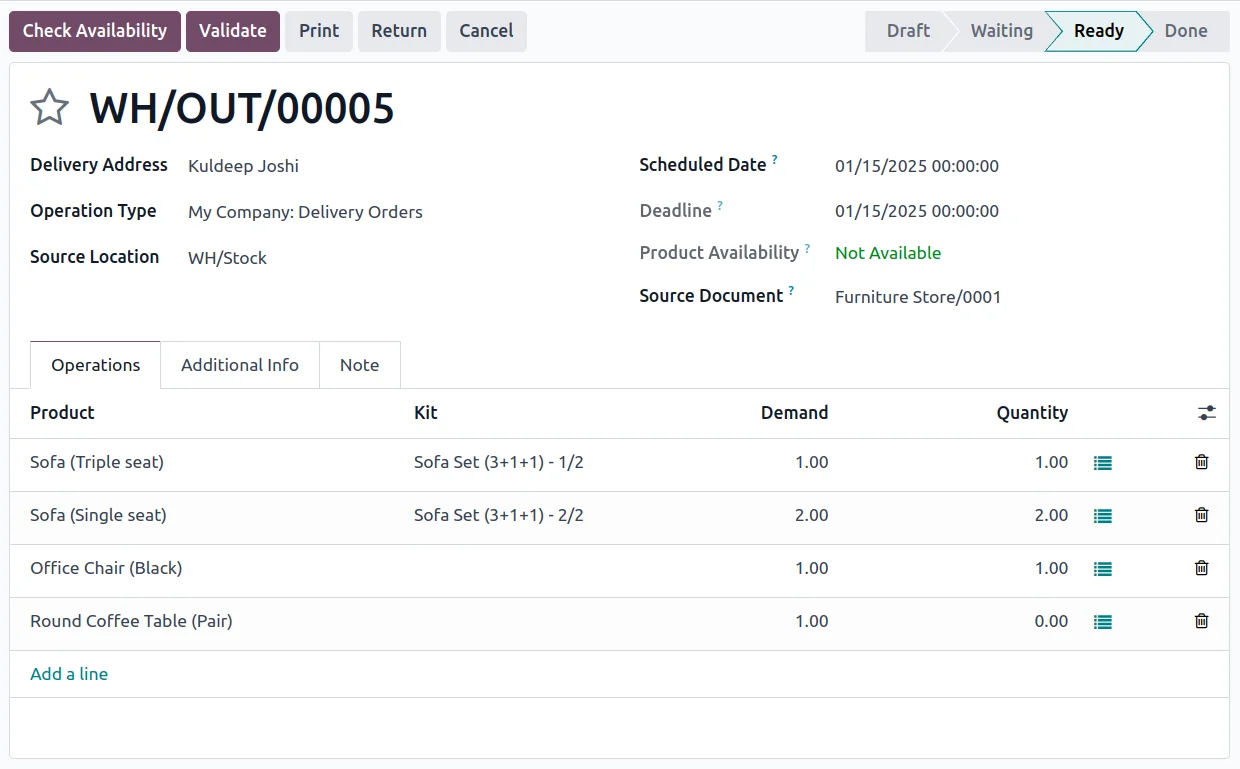Edit the Scheduled Date field
This screenshot has width=1240, height=769.
point(916,166)
